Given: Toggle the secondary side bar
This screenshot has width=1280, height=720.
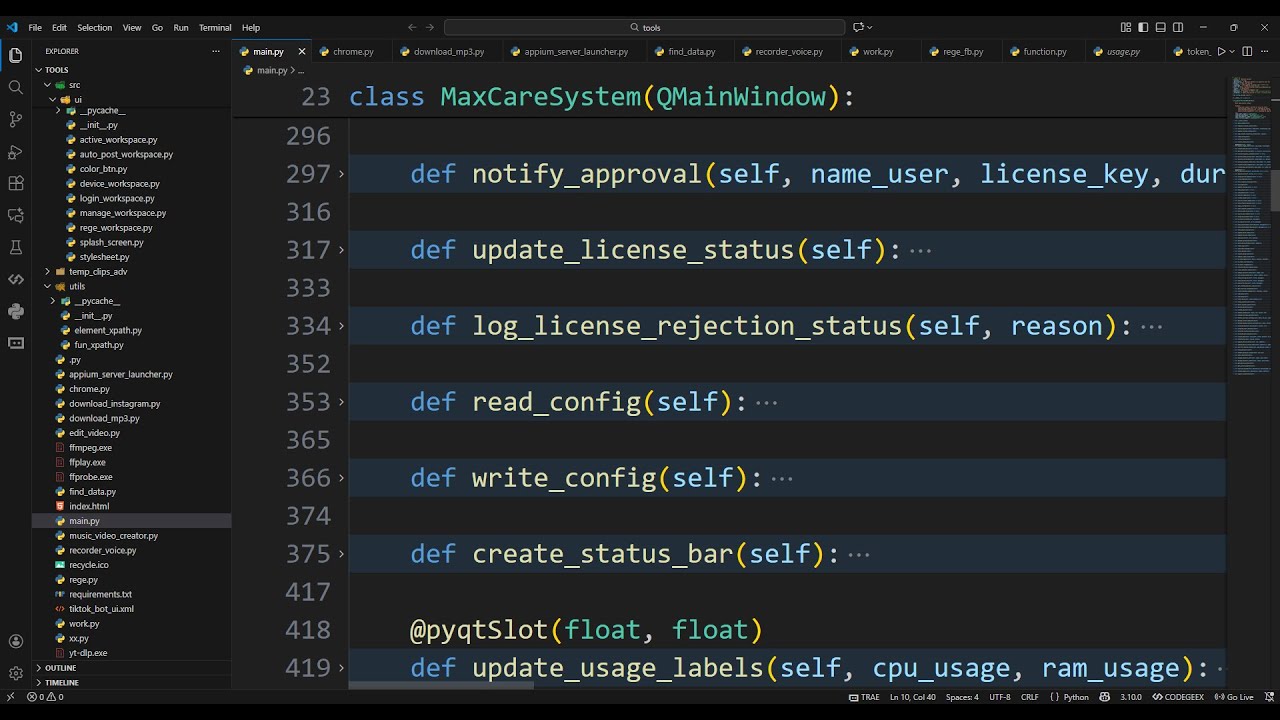Looking at the screenshot, I should pos(1178,27).
